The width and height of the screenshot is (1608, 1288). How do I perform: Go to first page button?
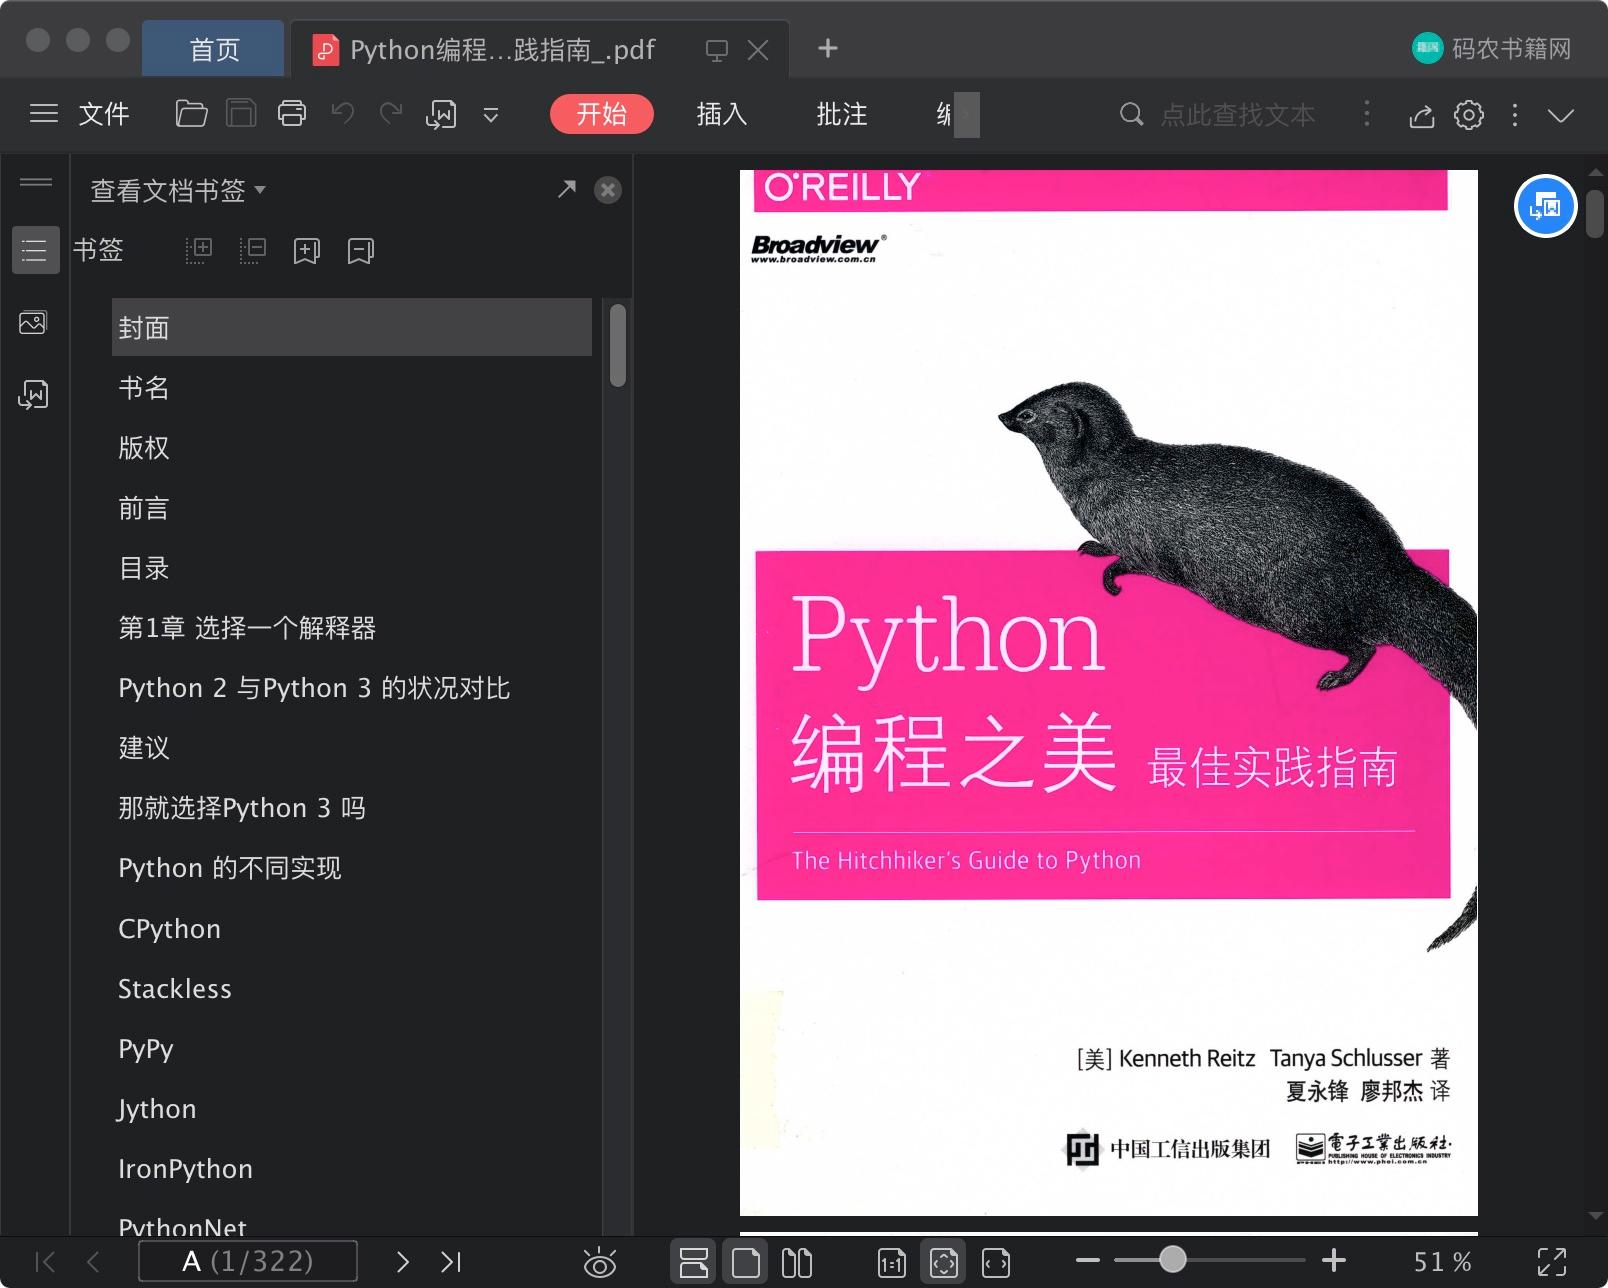click(45, 1262)
